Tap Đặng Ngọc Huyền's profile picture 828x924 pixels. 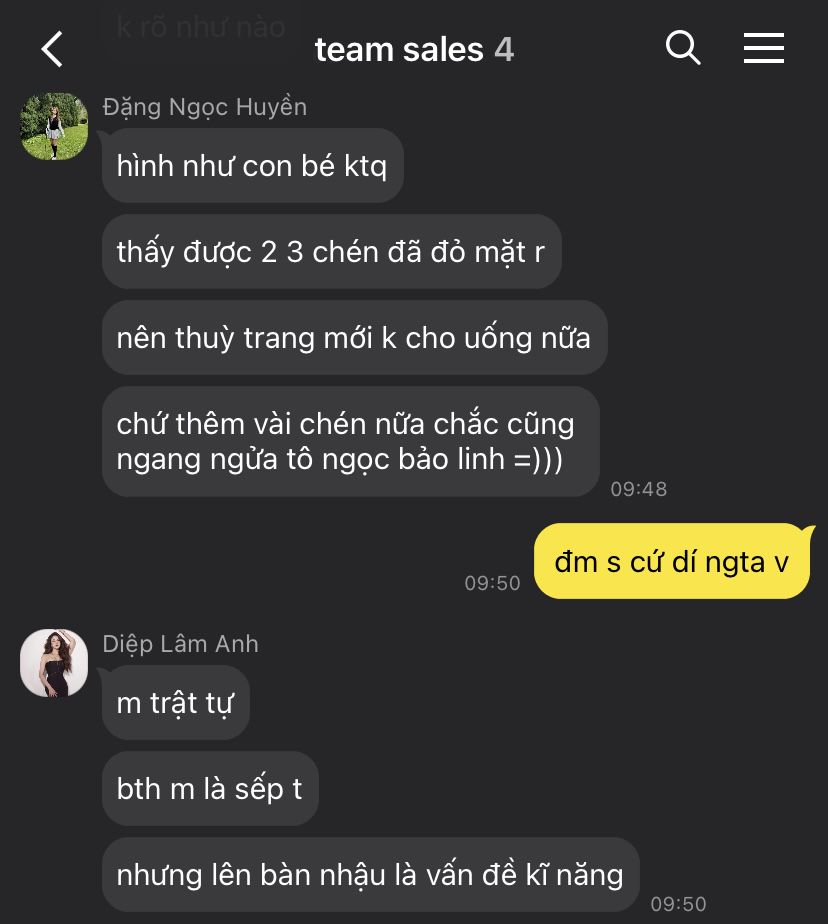tap(54, 126)
